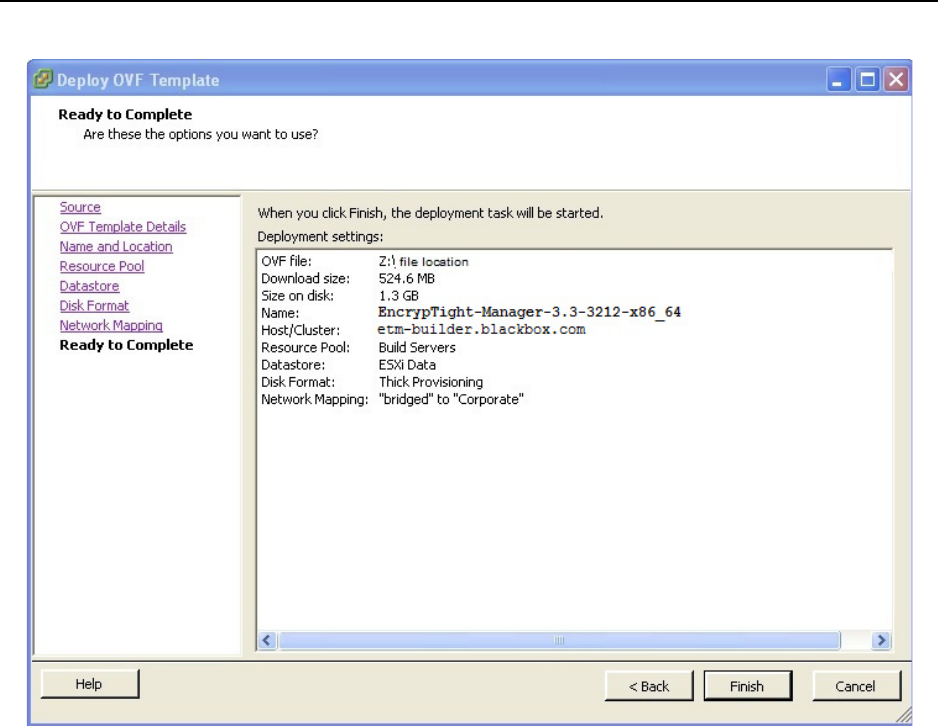Minimize the Deploy OVF Template window
Viewport: 938px width, 726px height.
pyautogui.click(x=840, y=80)
